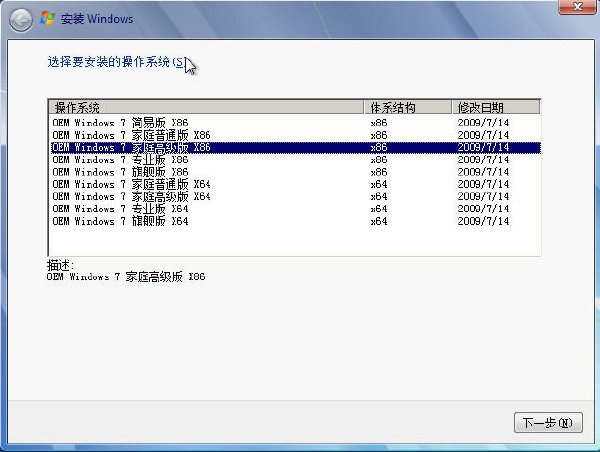
Task: Sort by the 修改日期 column header
Action: (496, 108)
